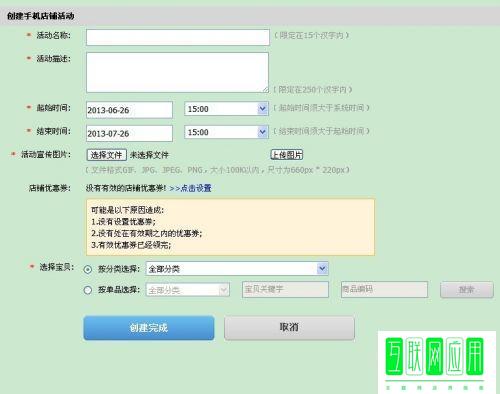Click the 商品编码 input field
The height and width of the screenshot is (394, 500).
[384, 289]
